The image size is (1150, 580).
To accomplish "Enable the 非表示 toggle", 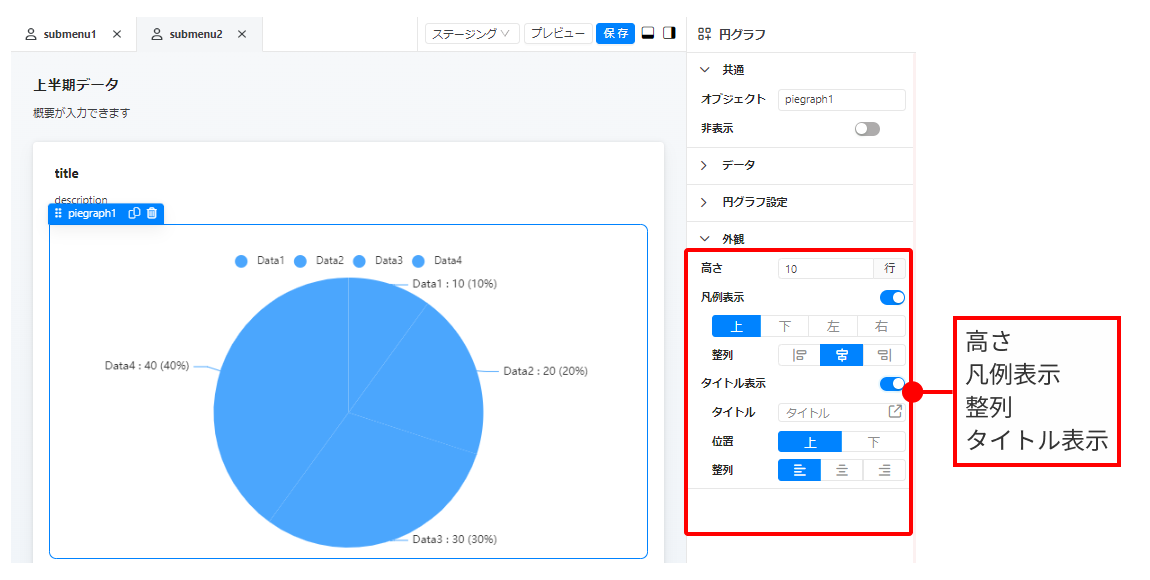I will [867, 129].
